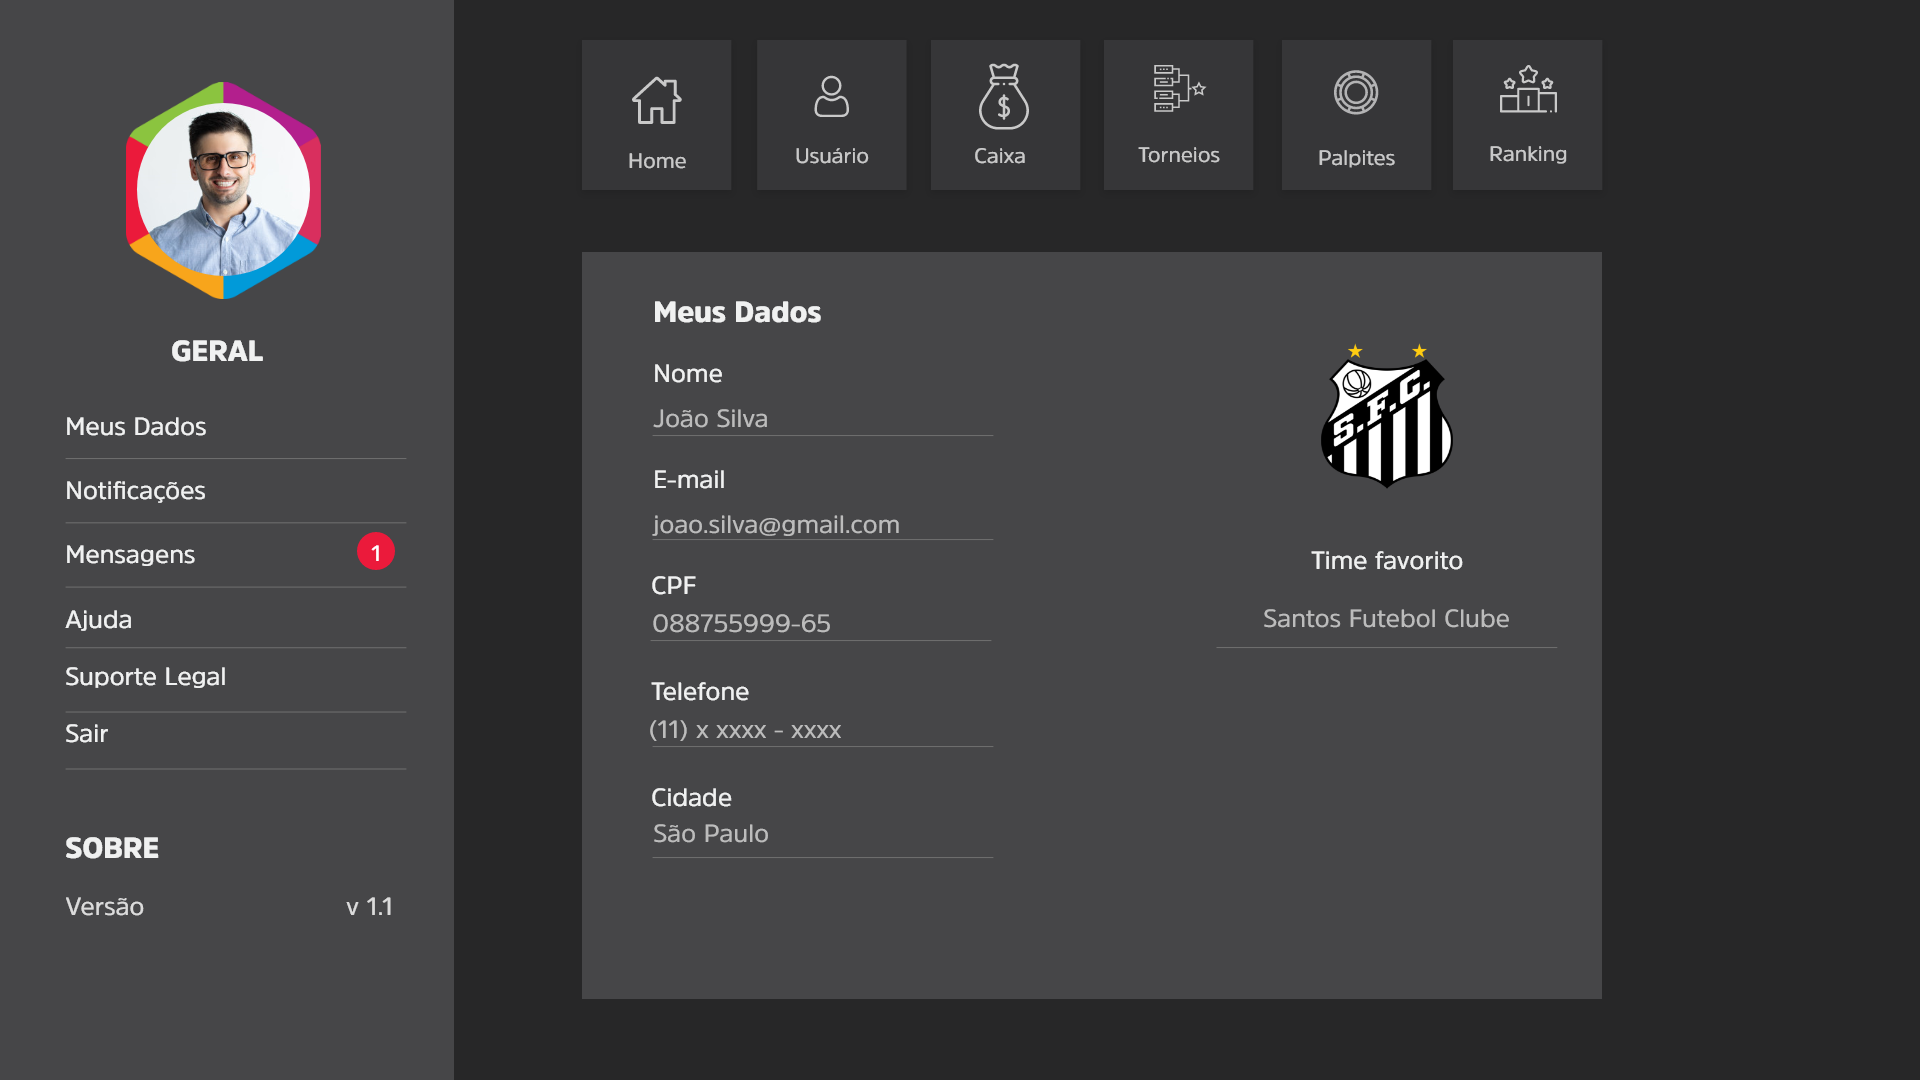Open the Usuário person icon tile
The width and height of the screenshot is (1920, 1080).
(x=831, y=97)
